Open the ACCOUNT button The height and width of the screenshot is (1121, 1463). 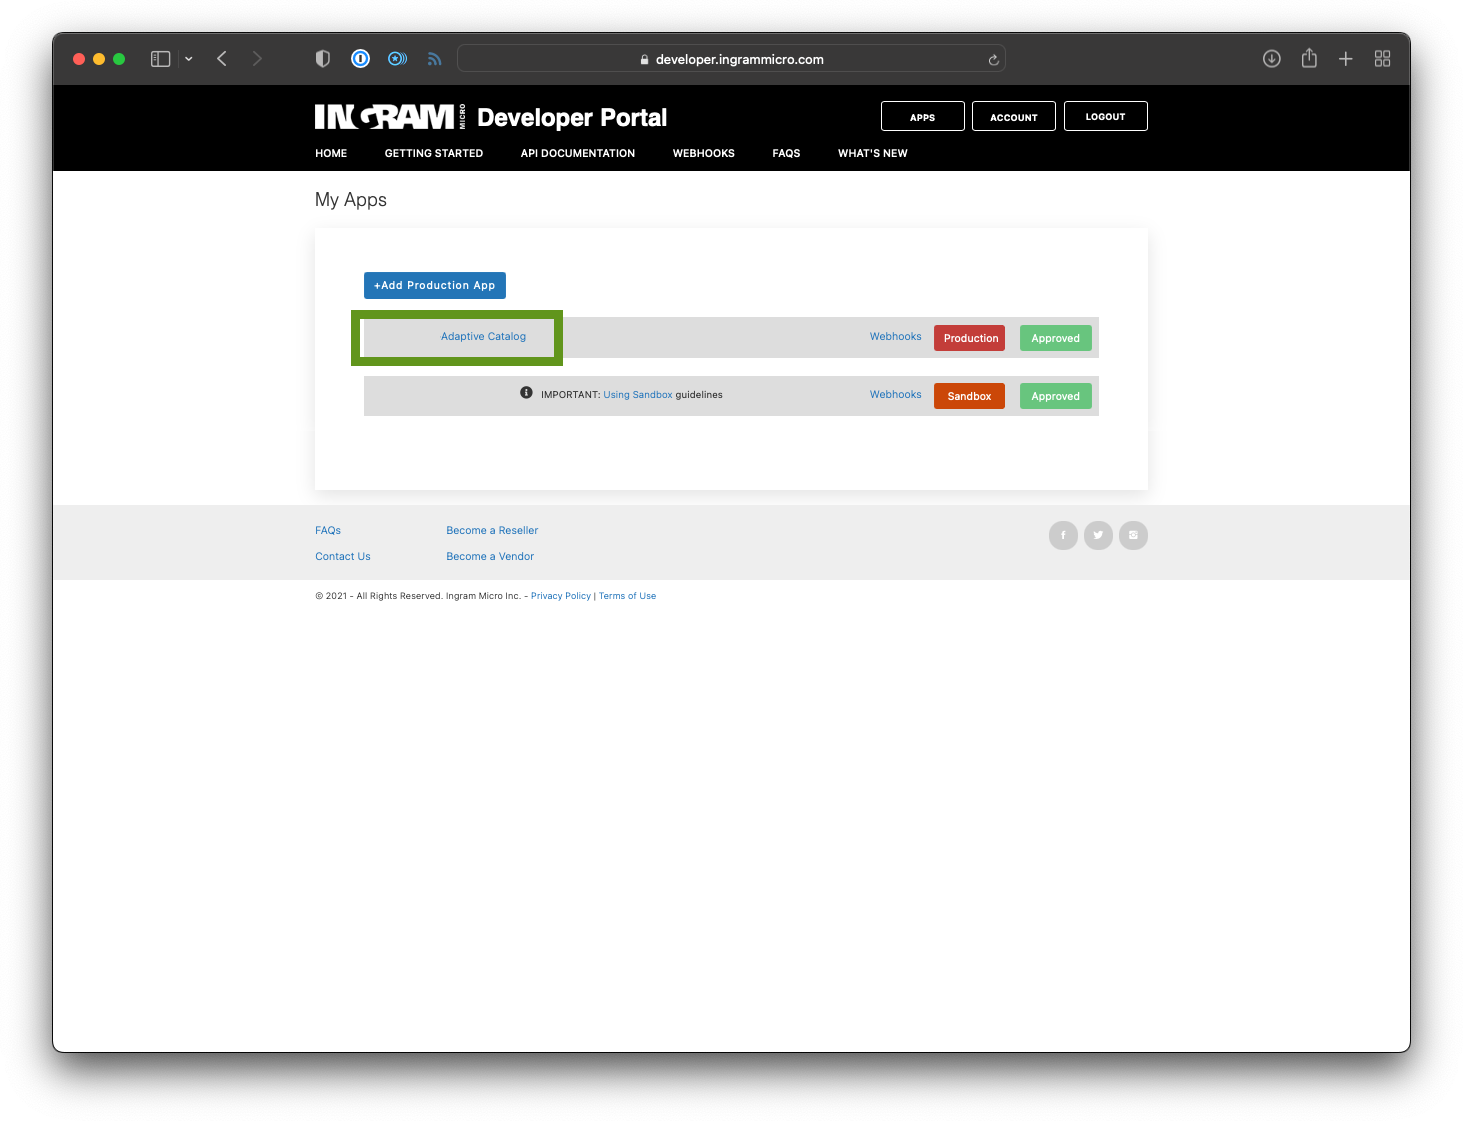pyautogui.click(x=1014, y=117)
